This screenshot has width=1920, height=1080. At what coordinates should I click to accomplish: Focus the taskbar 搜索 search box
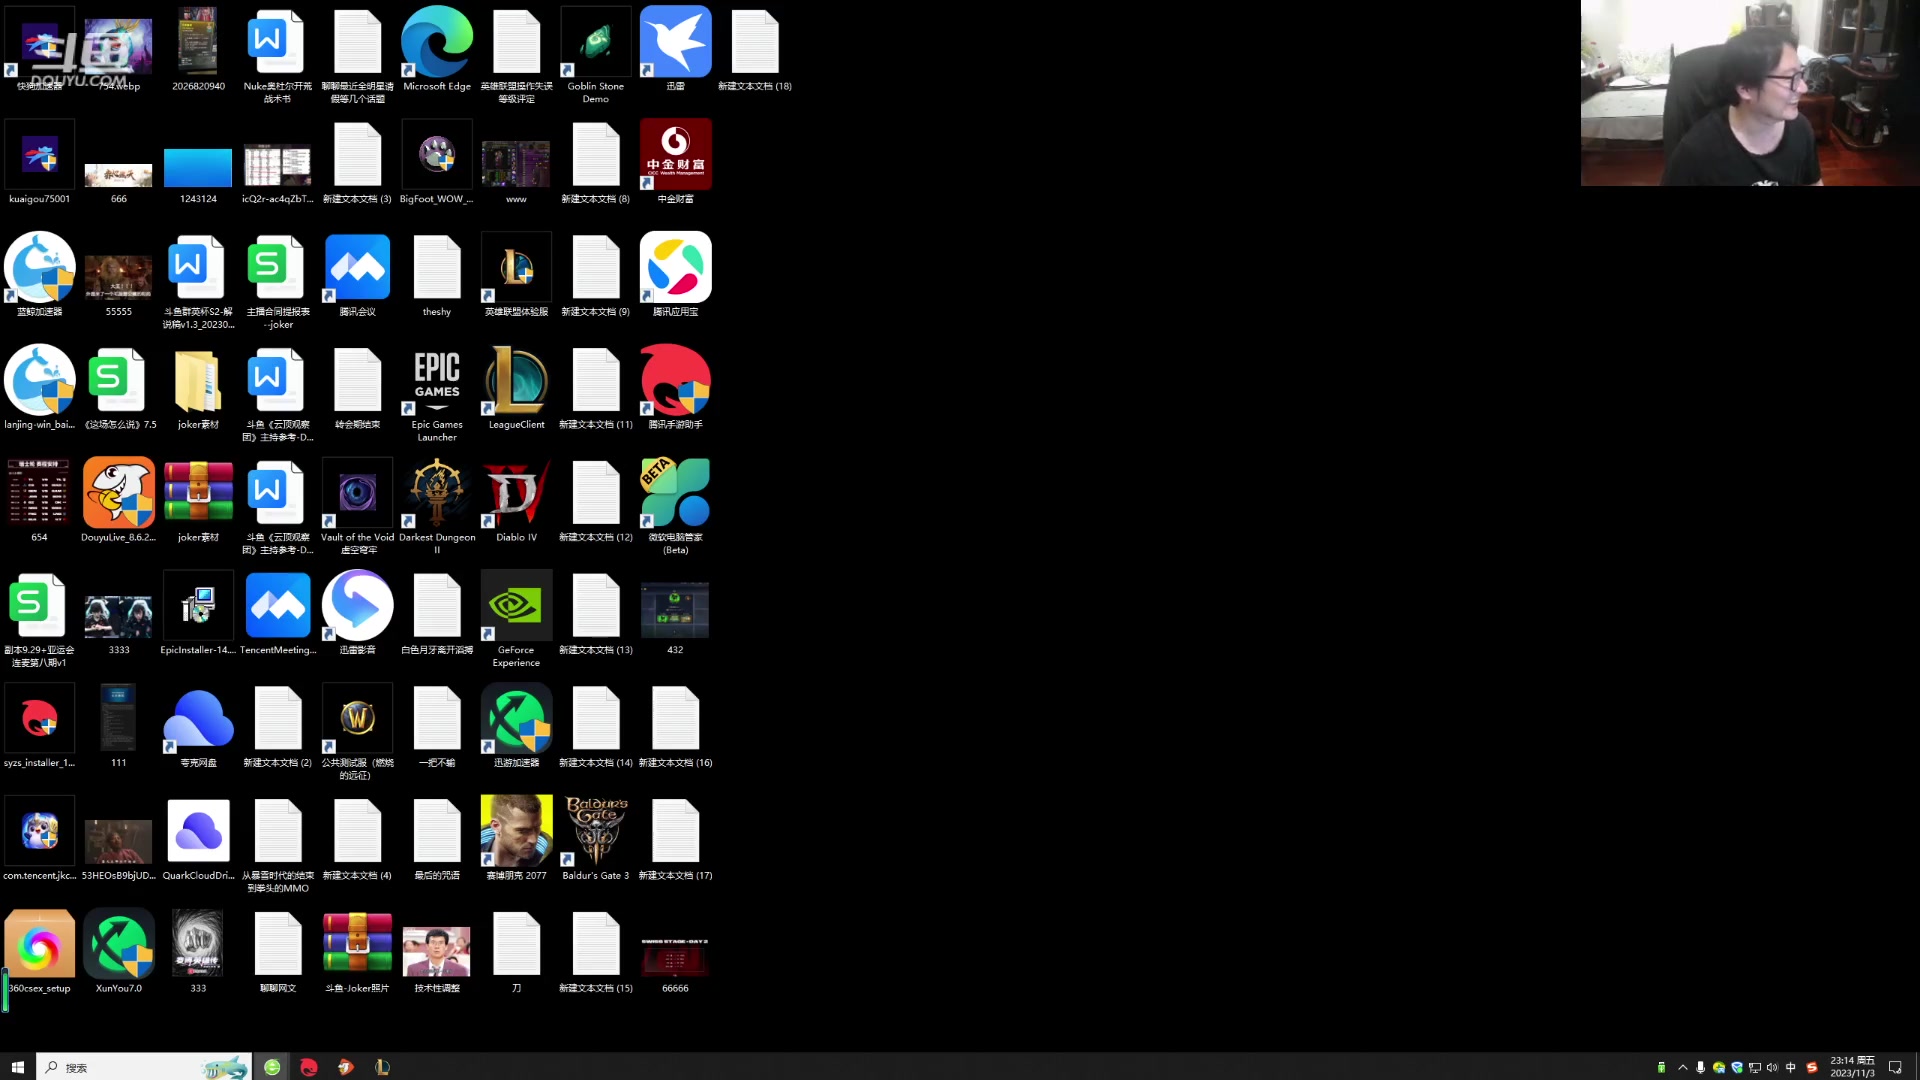[143, 1067]
